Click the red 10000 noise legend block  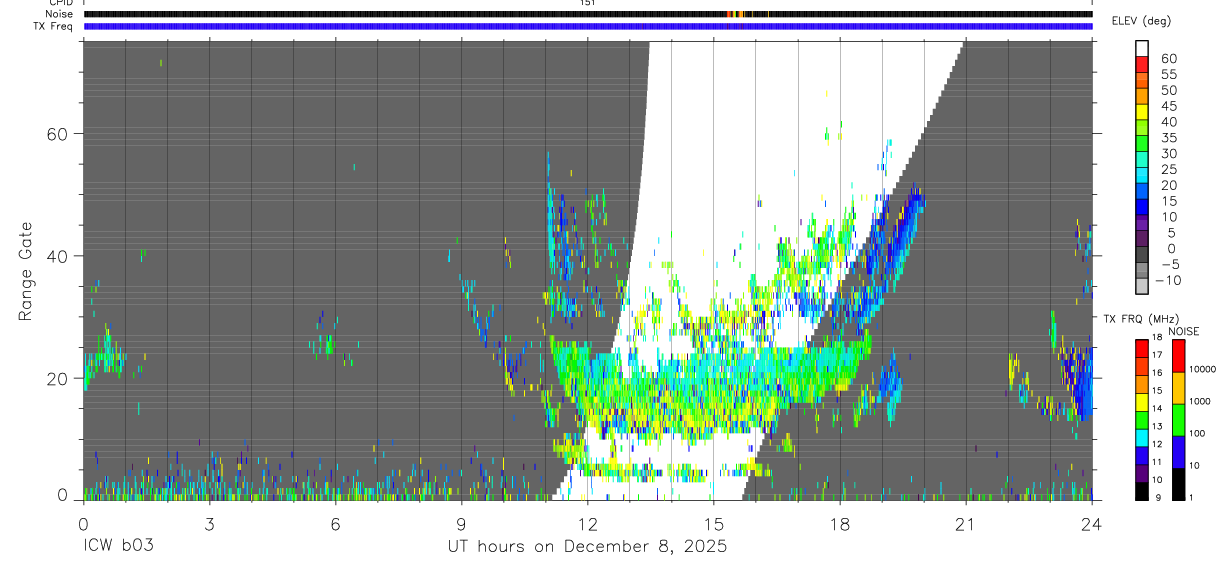1179,356
